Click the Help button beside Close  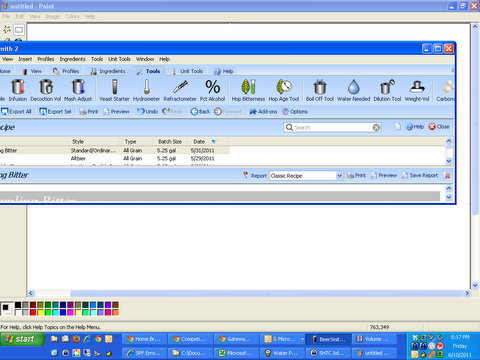pos(415,127)
